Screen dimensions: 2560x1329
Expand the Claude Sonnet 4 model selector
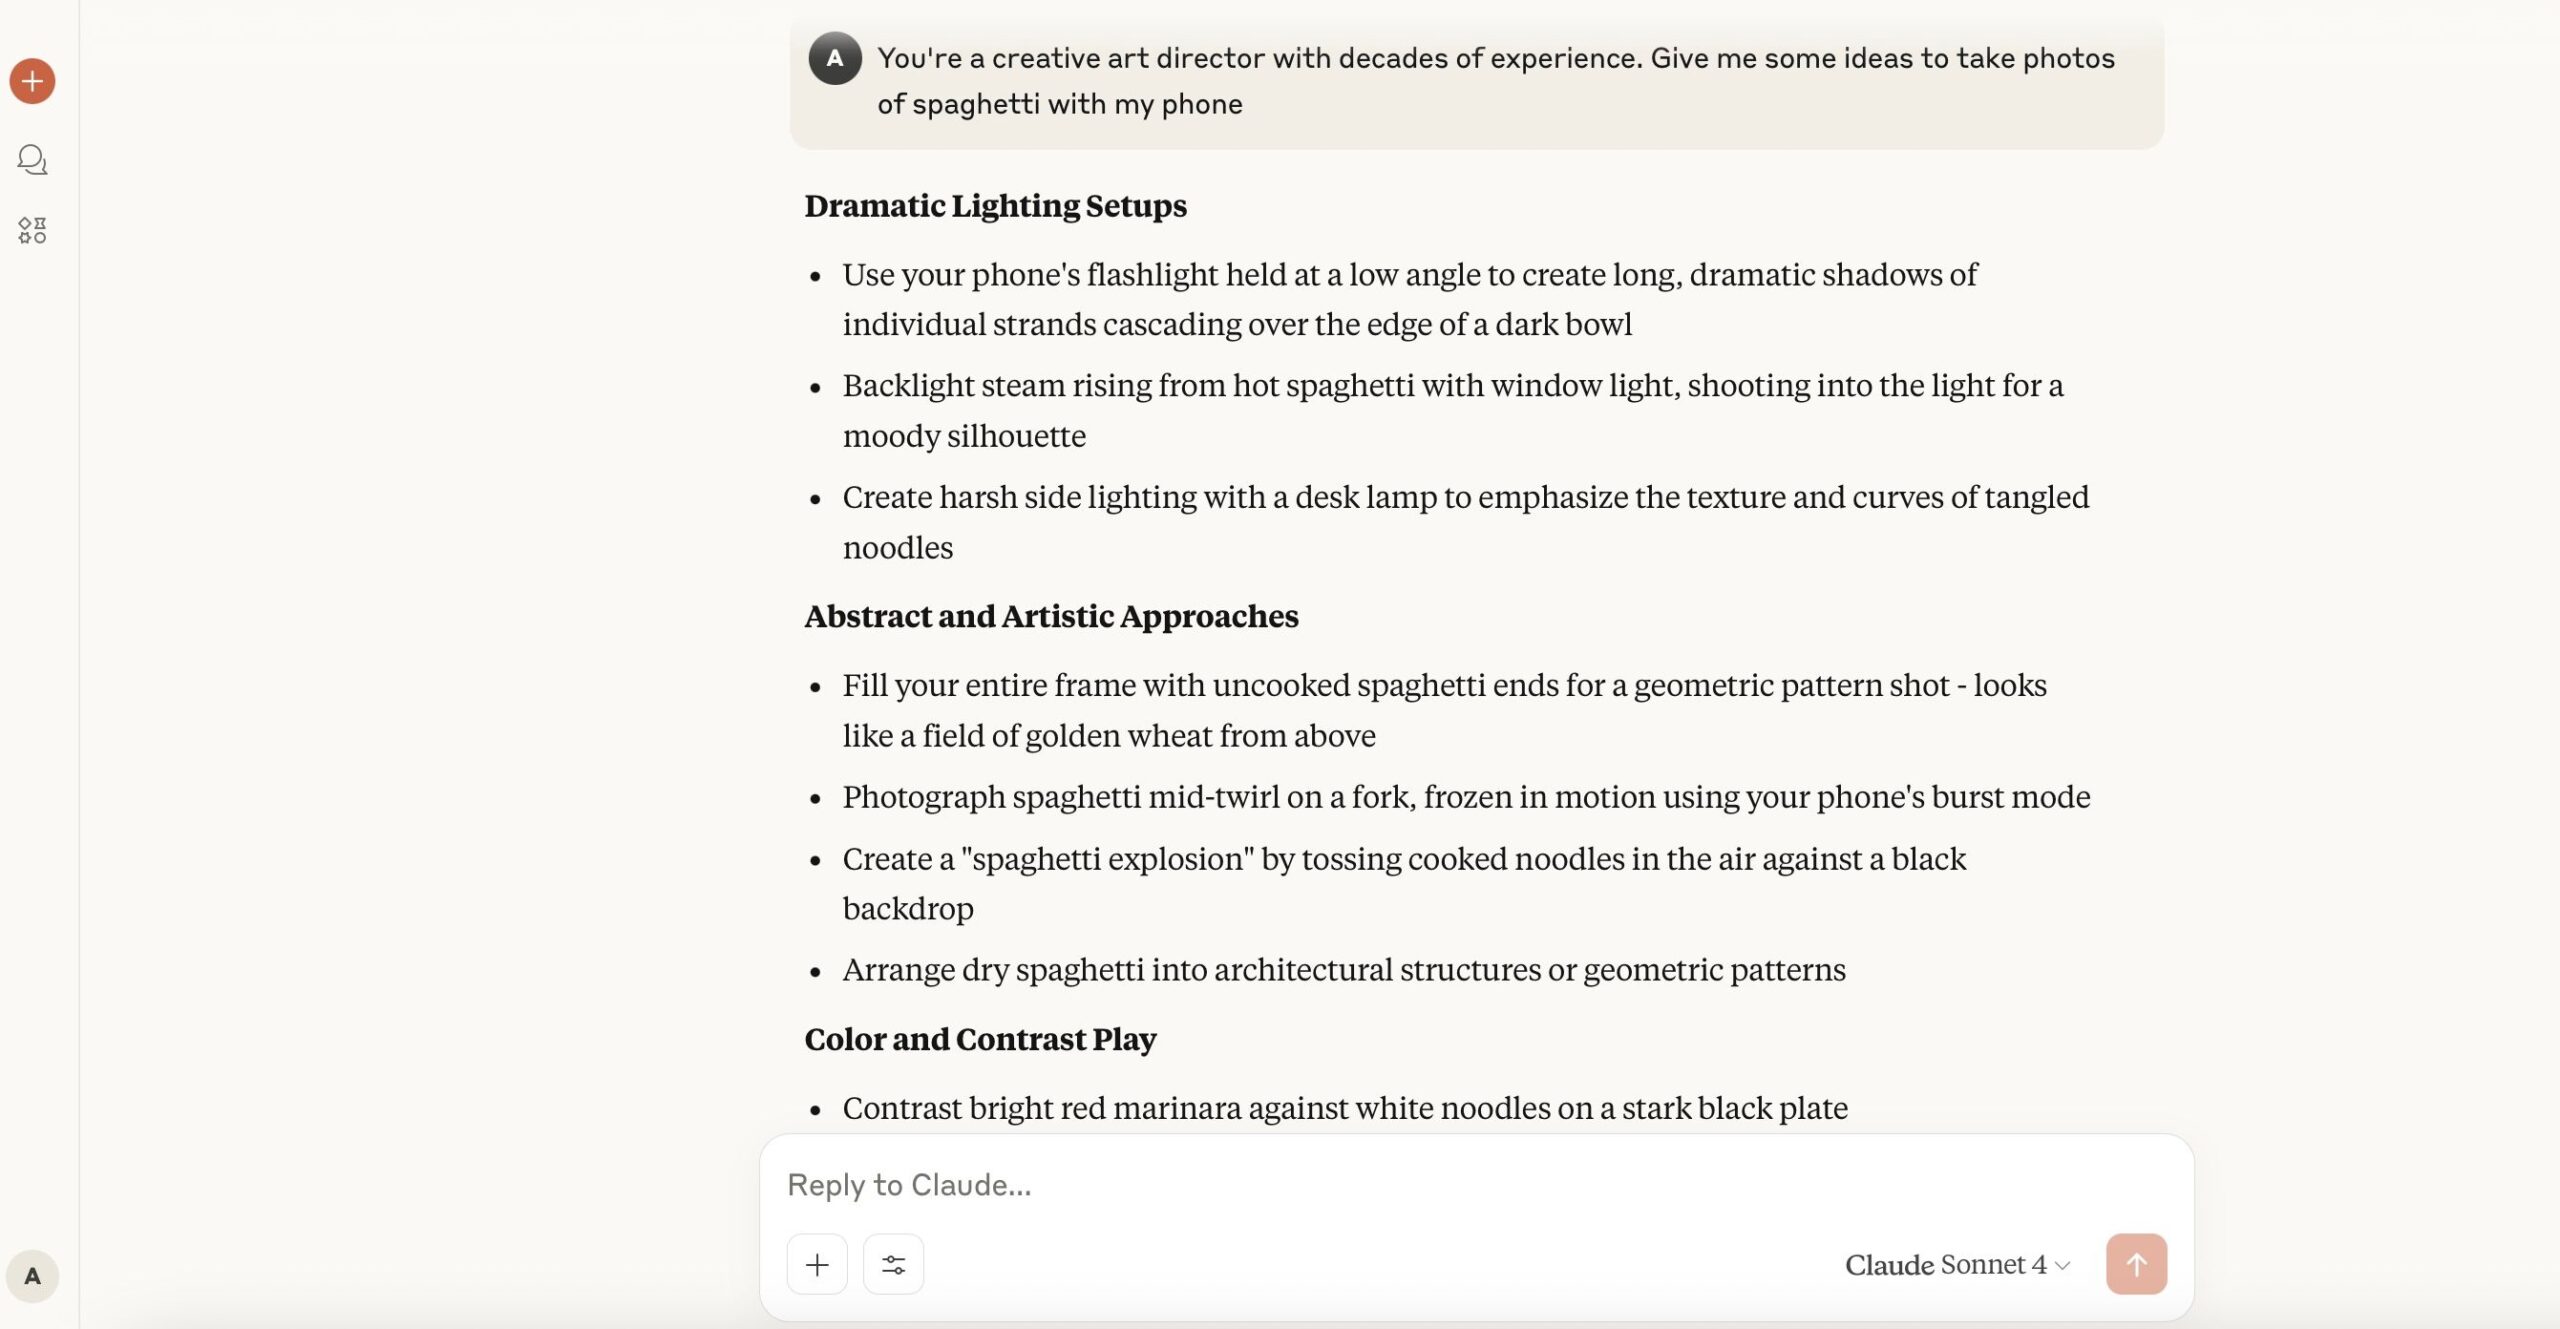(1957, 1265)
